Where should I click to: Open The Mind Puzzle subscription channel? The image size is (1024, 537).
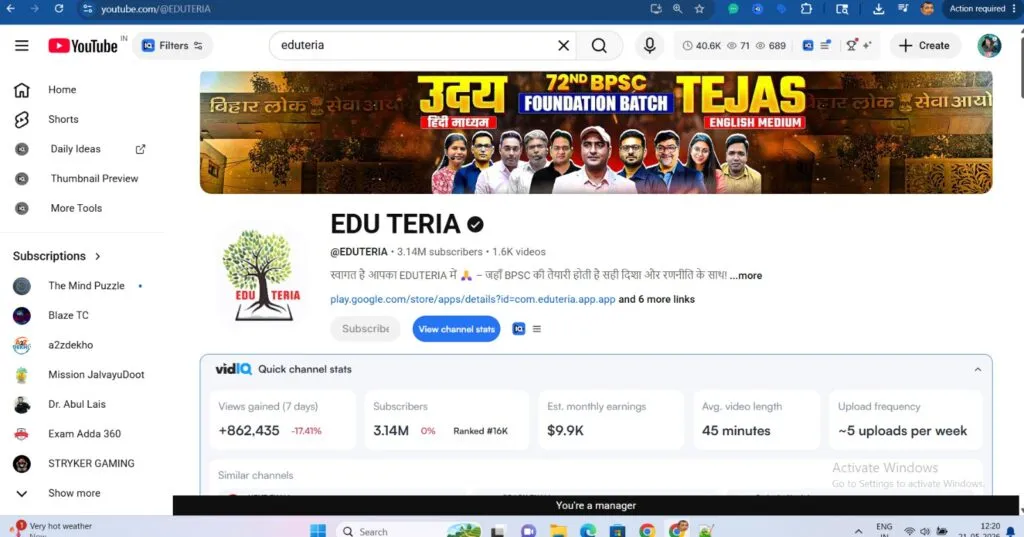pos(86,285)
